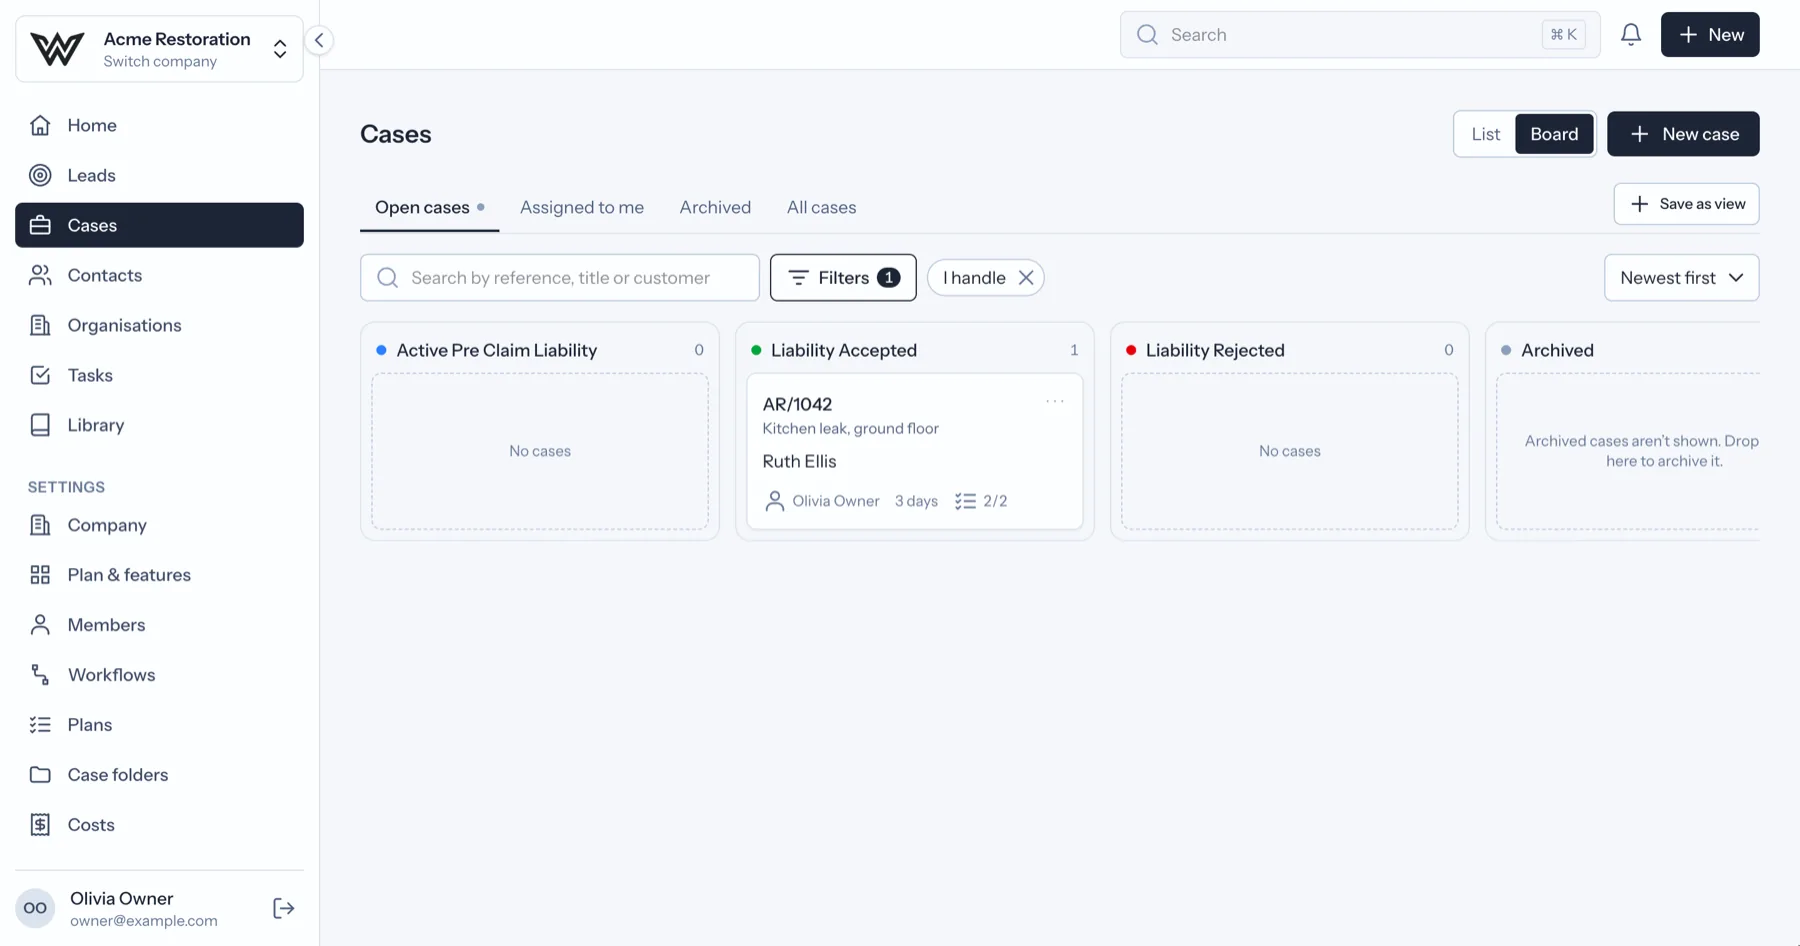Remove the 'I handle' filter chip

1026,278
